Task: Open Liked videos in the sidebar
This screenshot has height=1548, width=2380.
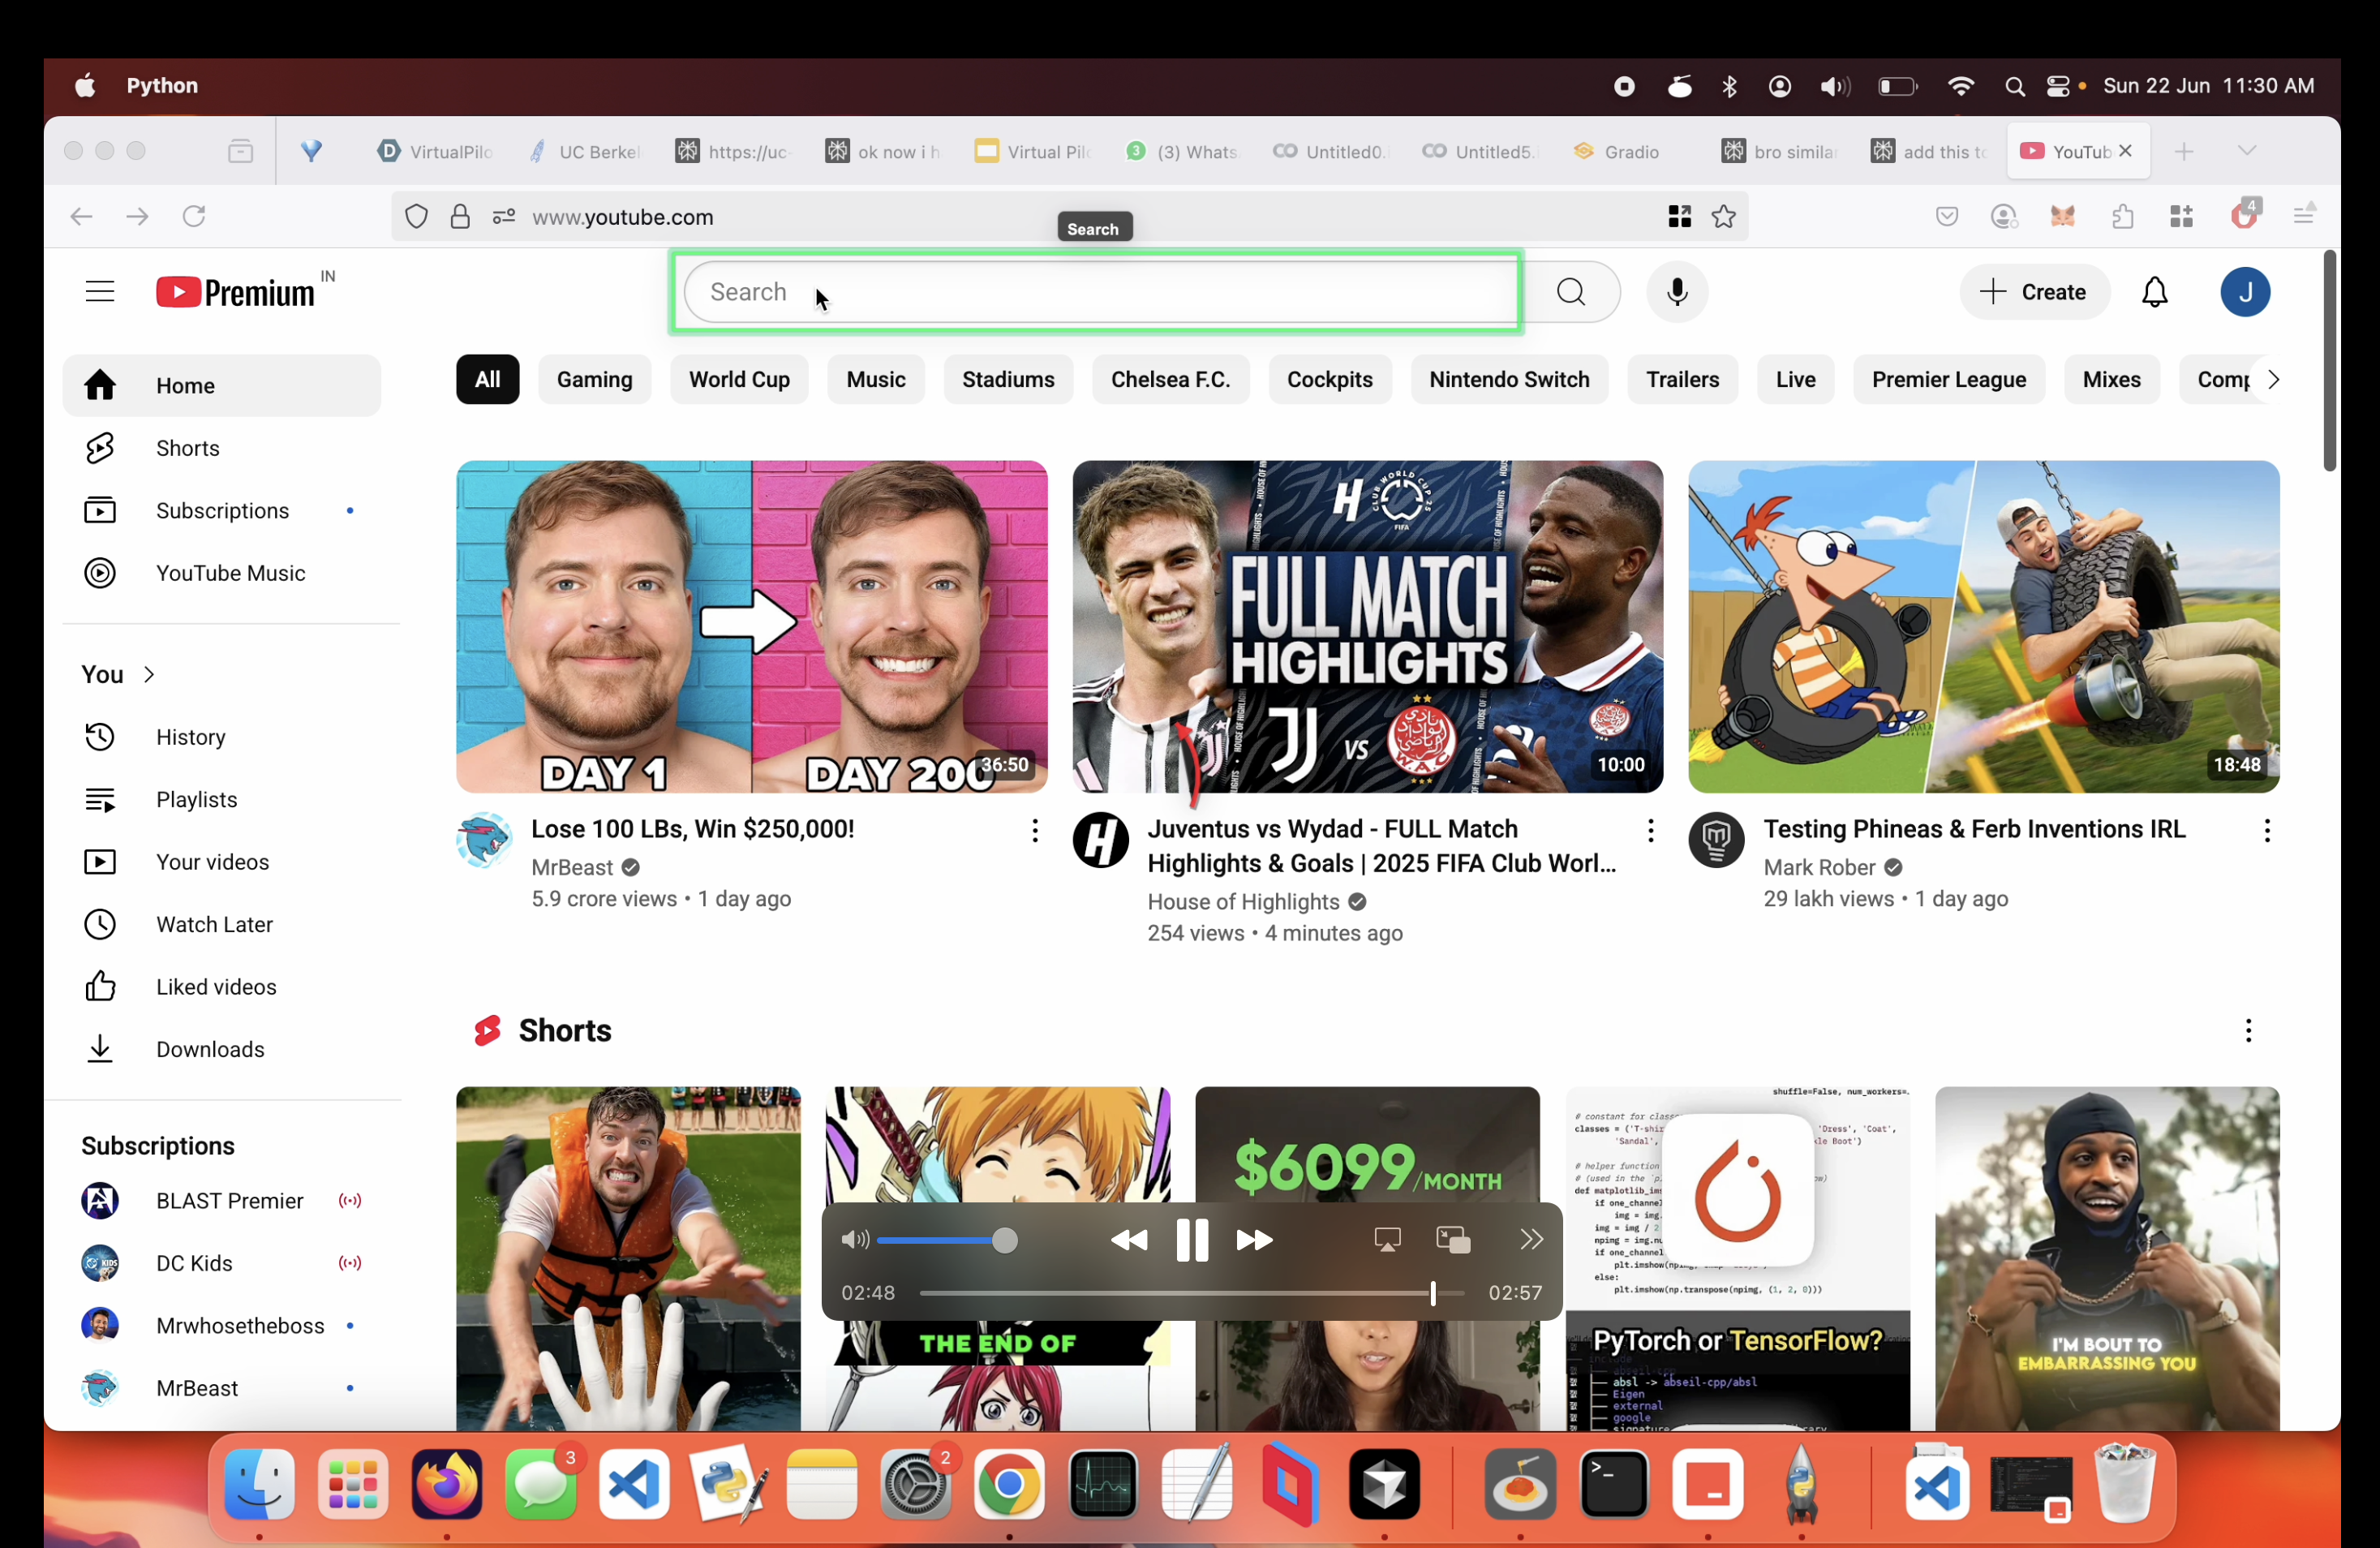Action: click(215, 987)
